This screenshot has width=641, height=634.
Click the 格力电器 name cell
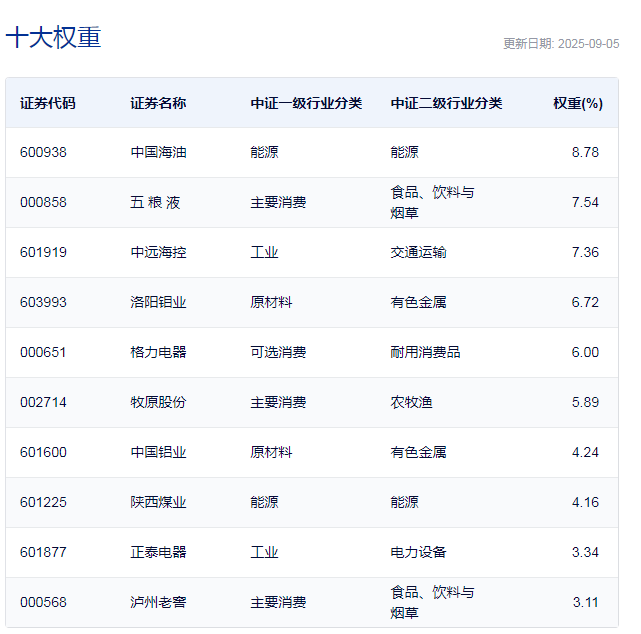click(158, 352)
